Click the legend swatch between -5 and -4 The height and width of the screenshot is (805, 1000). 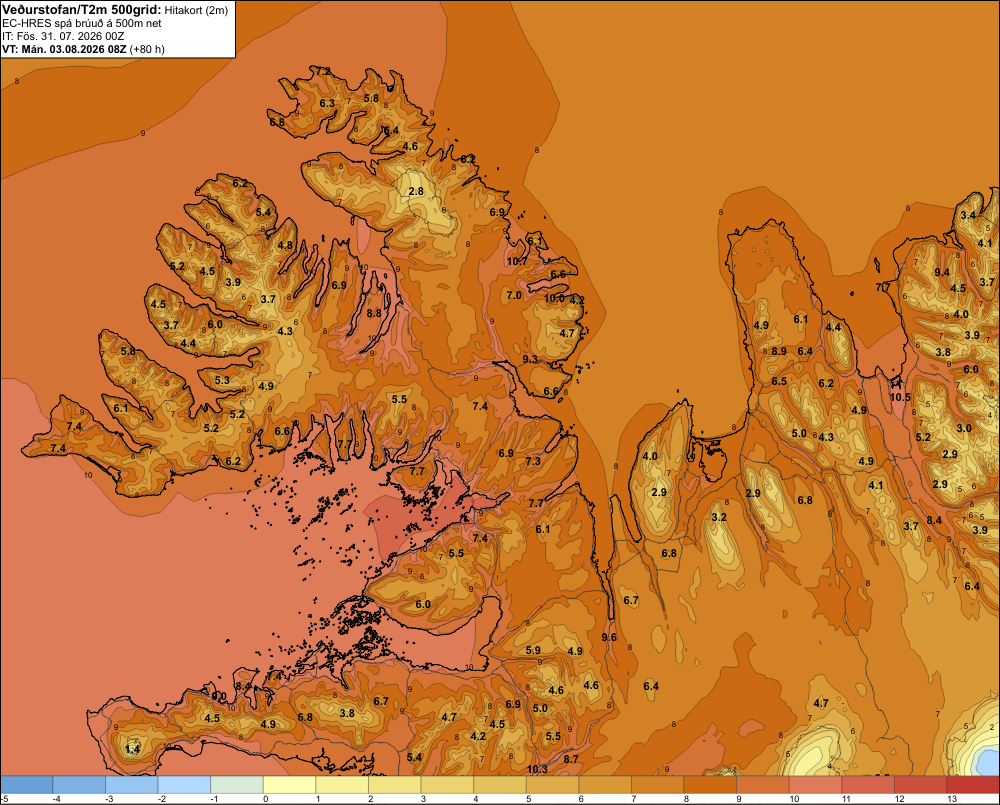[27, 785]
